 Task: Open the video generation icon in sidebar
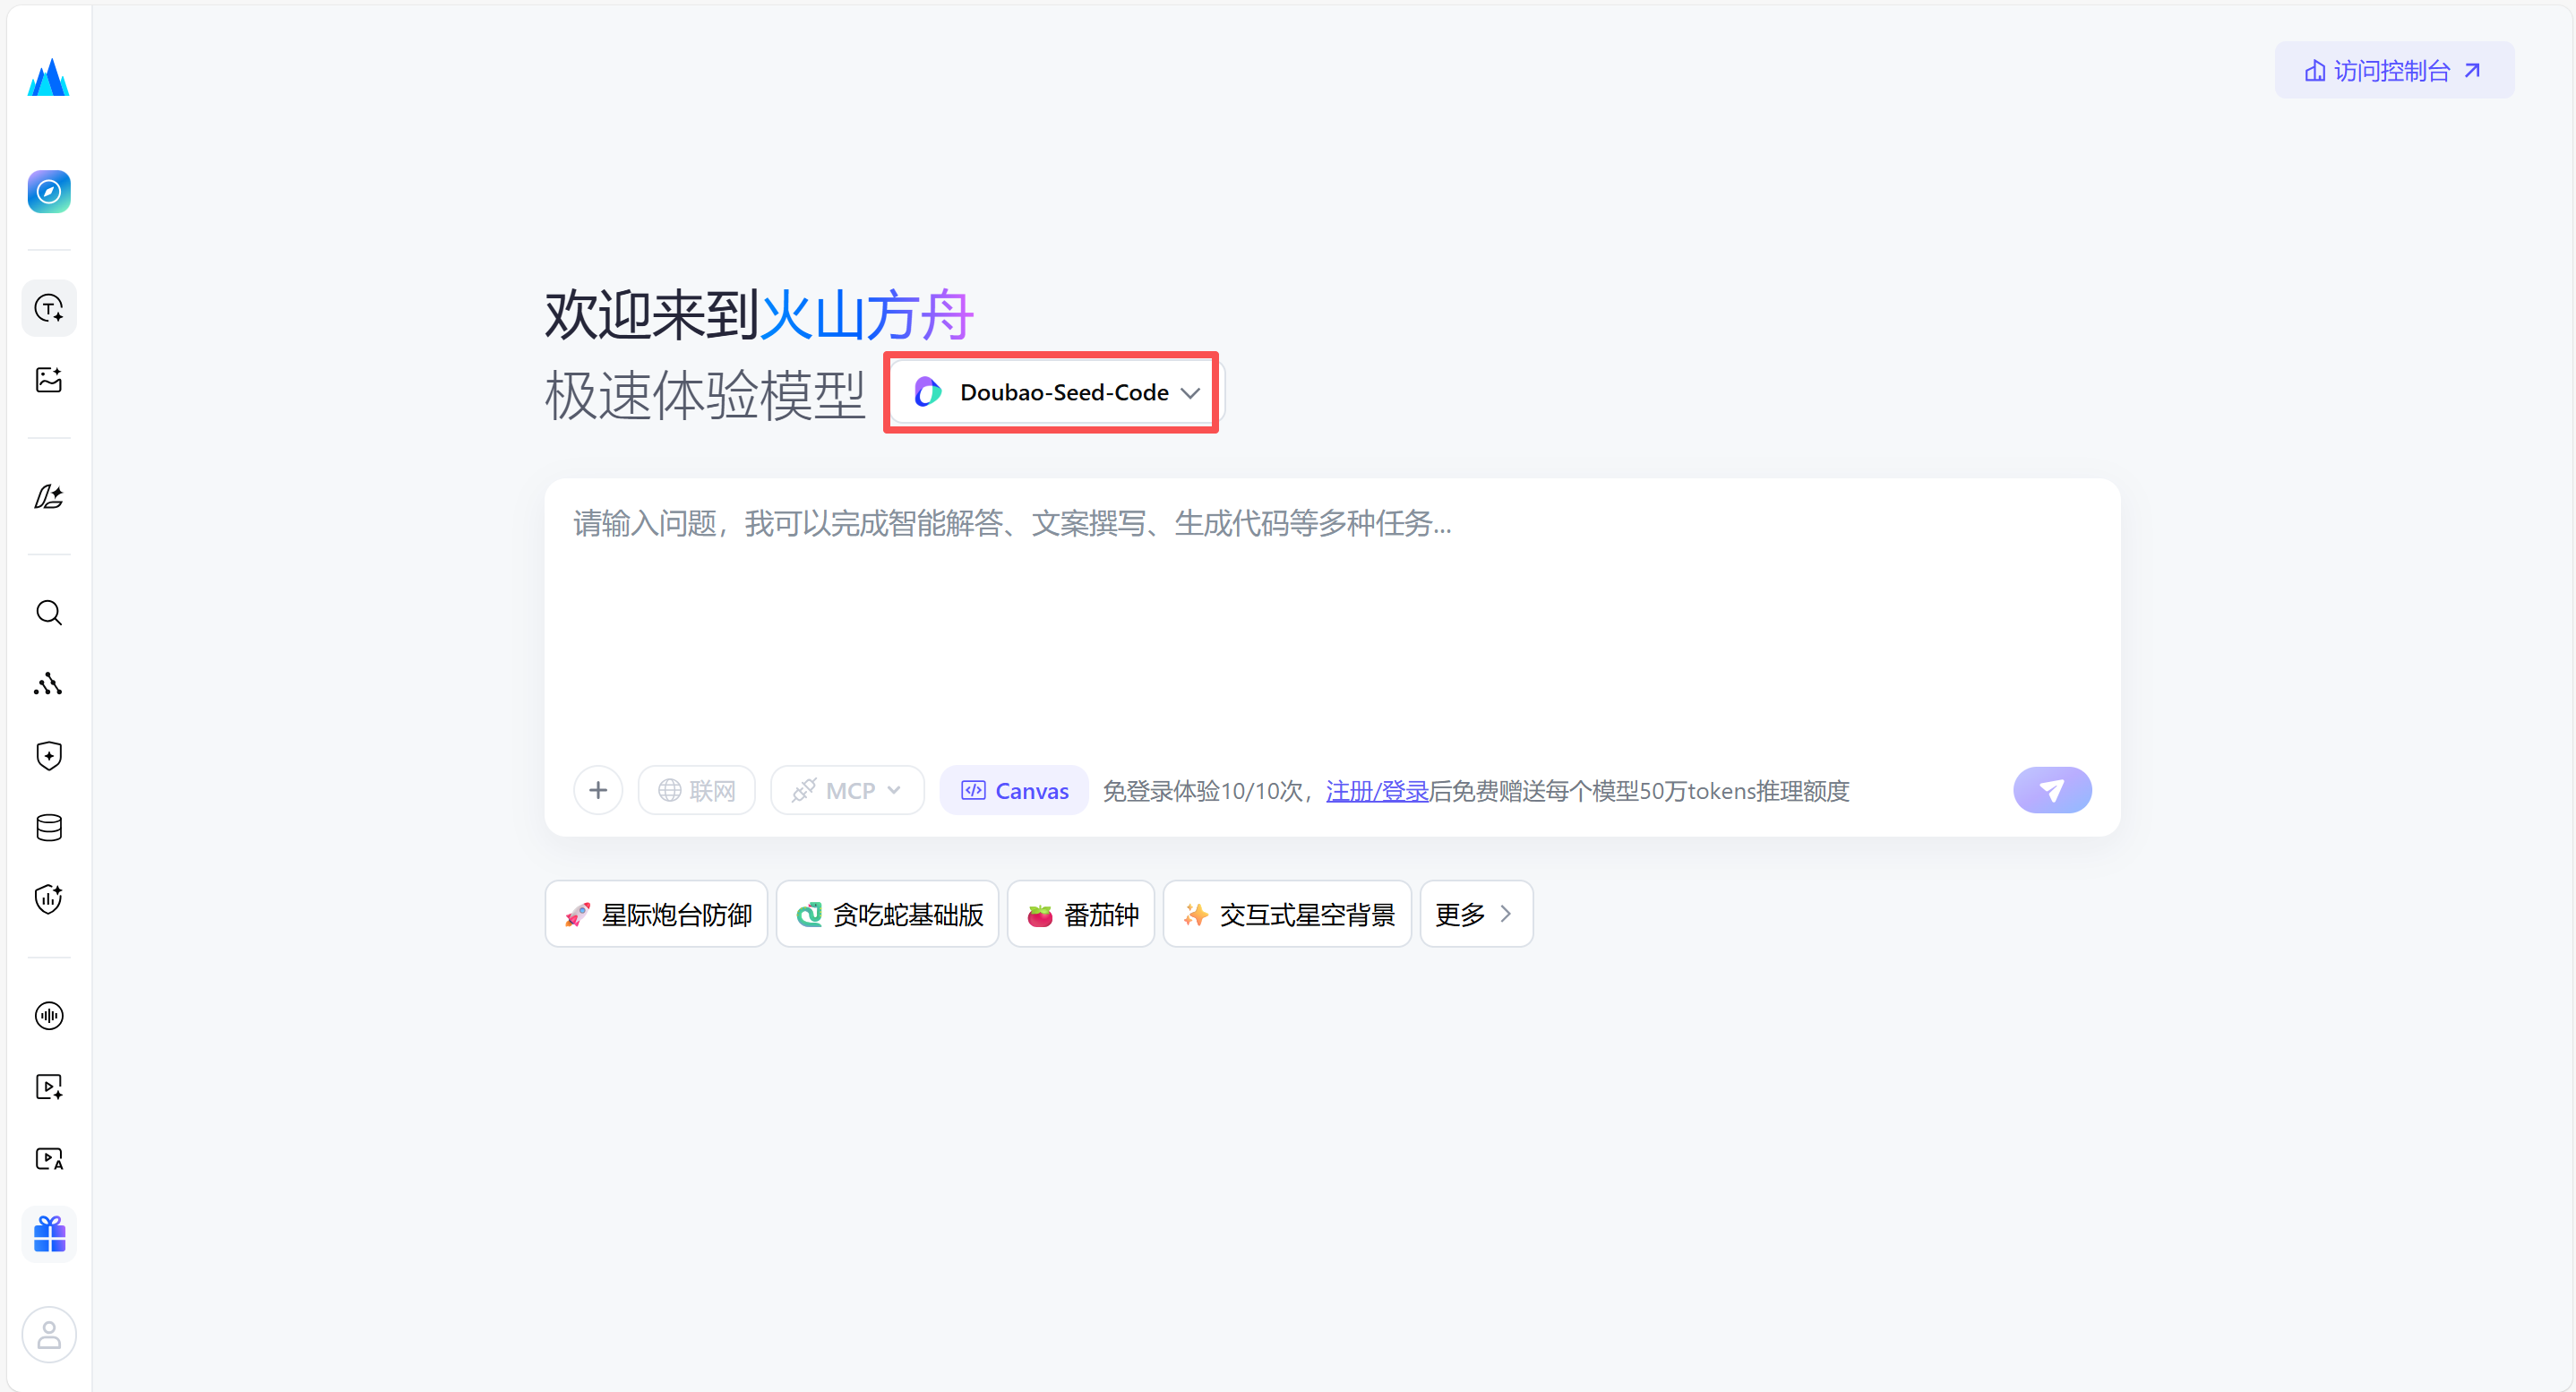click(48, 1086)
